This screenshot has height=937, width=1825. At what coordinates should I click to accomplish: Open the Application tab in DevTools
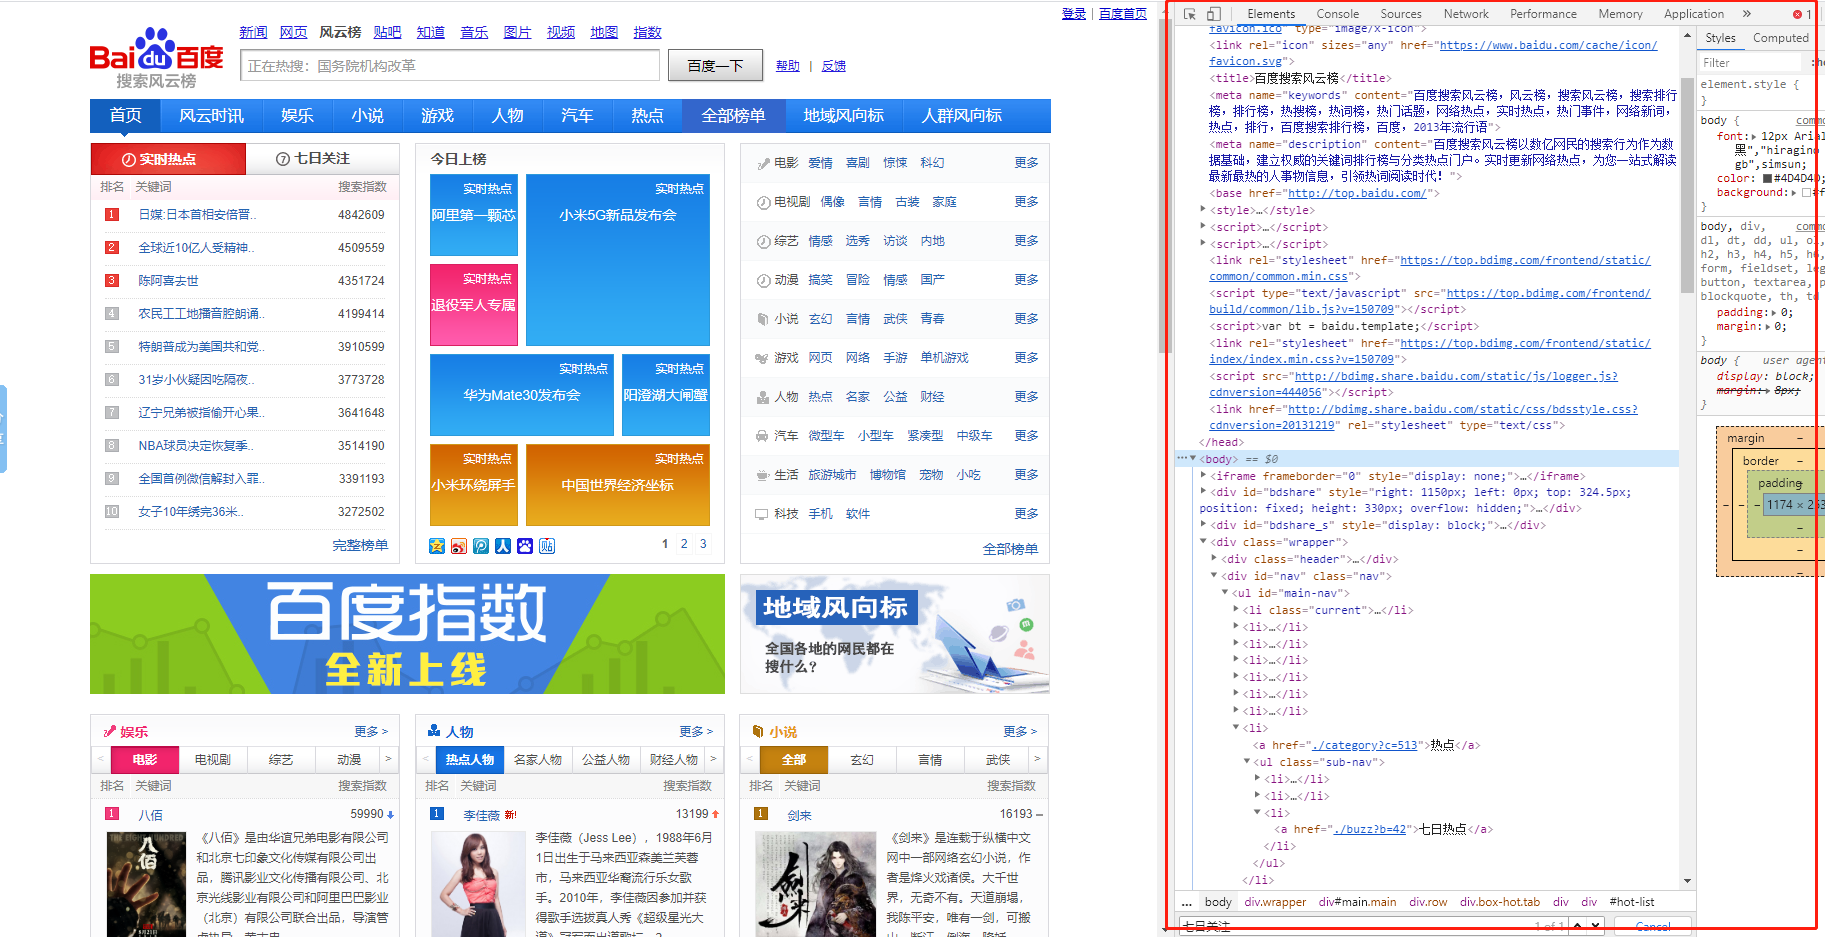tap(1694, 14)
